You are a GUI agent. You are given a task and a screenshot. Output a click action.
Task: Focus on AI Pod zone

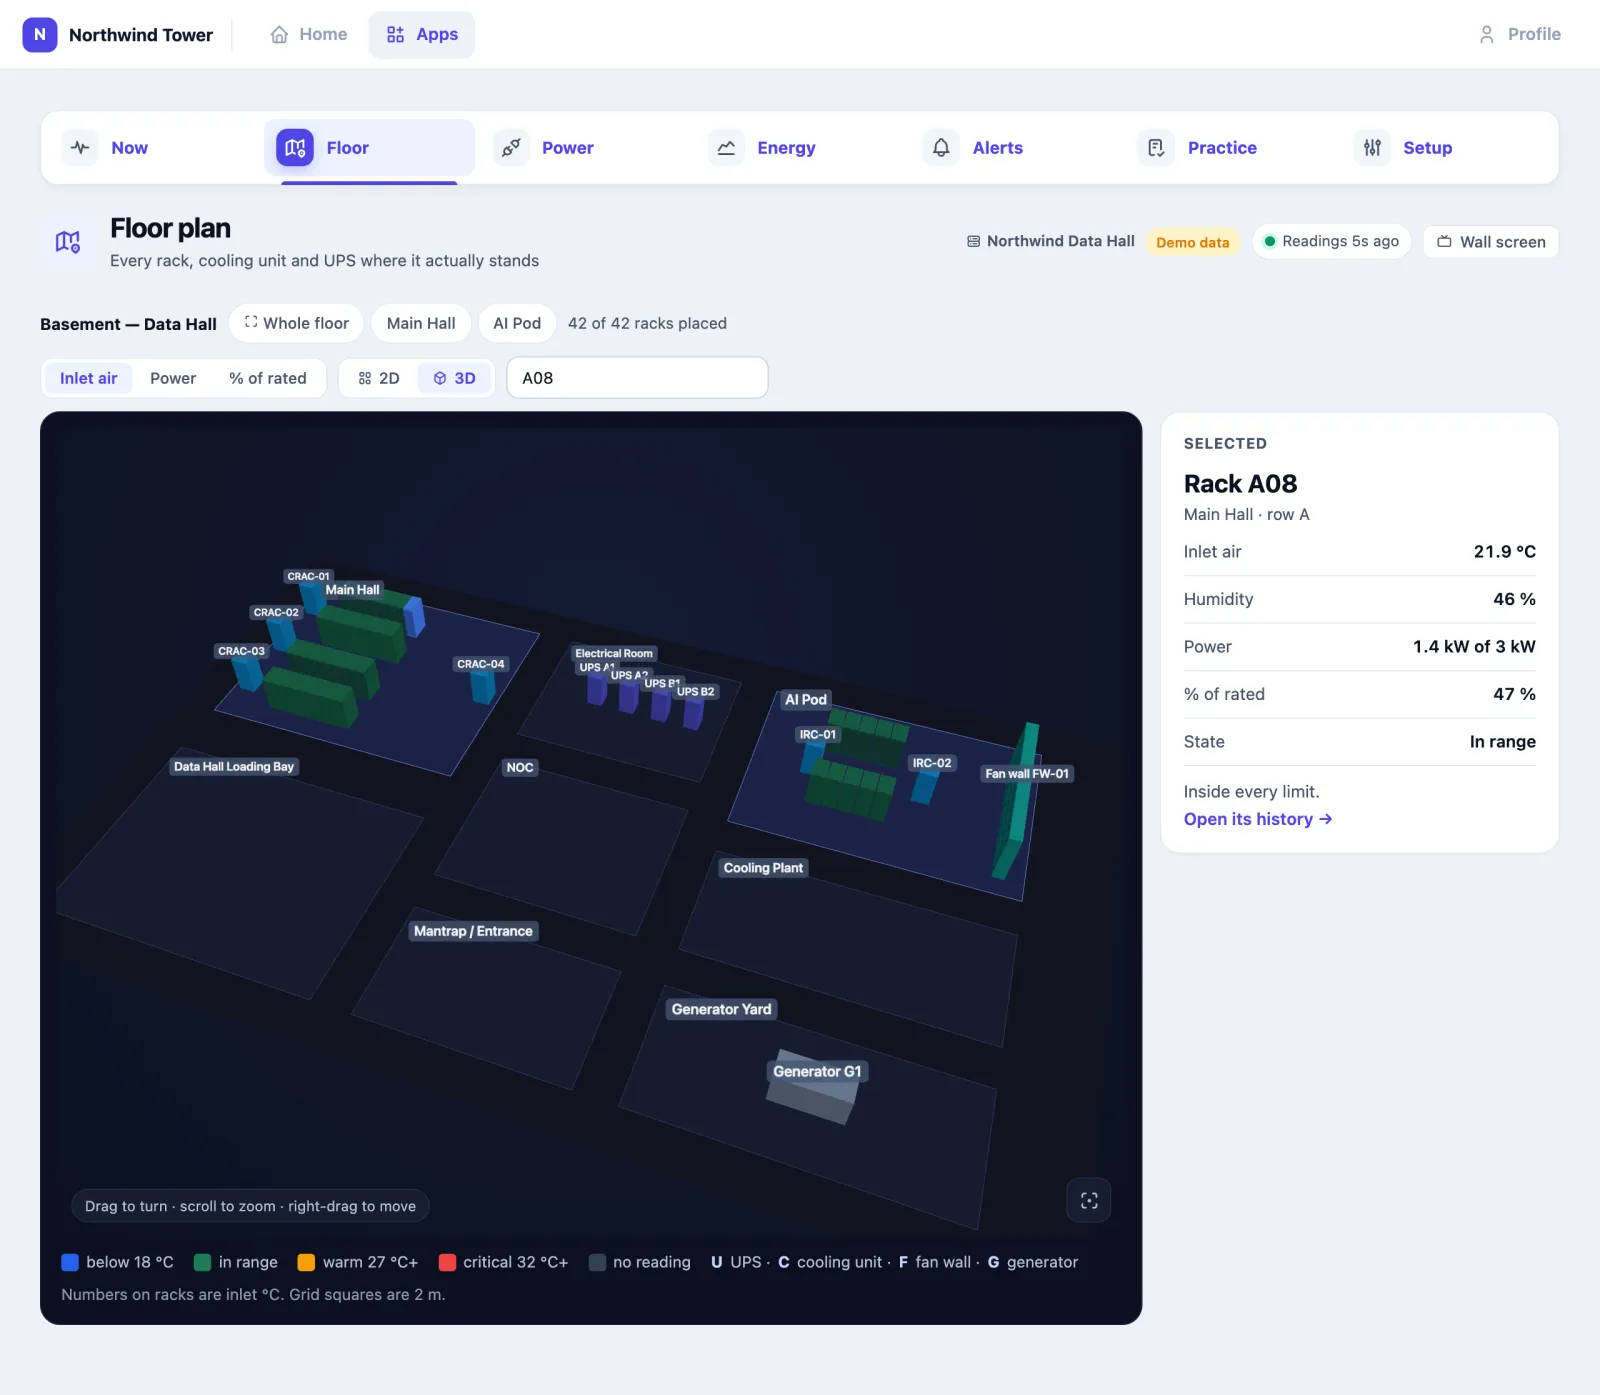pyautogui.click(x=517, y=323)
